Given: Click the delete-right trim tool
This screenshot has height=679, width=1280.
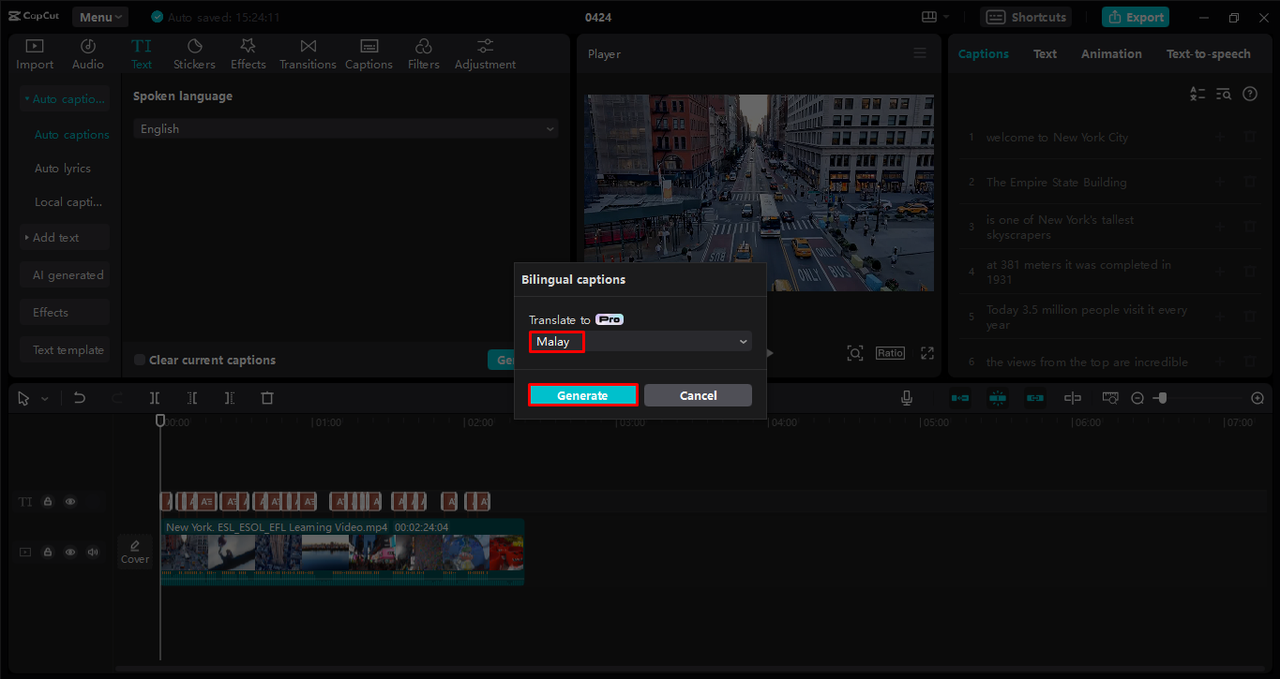Looking at the screenshot, I should point(229,398).
